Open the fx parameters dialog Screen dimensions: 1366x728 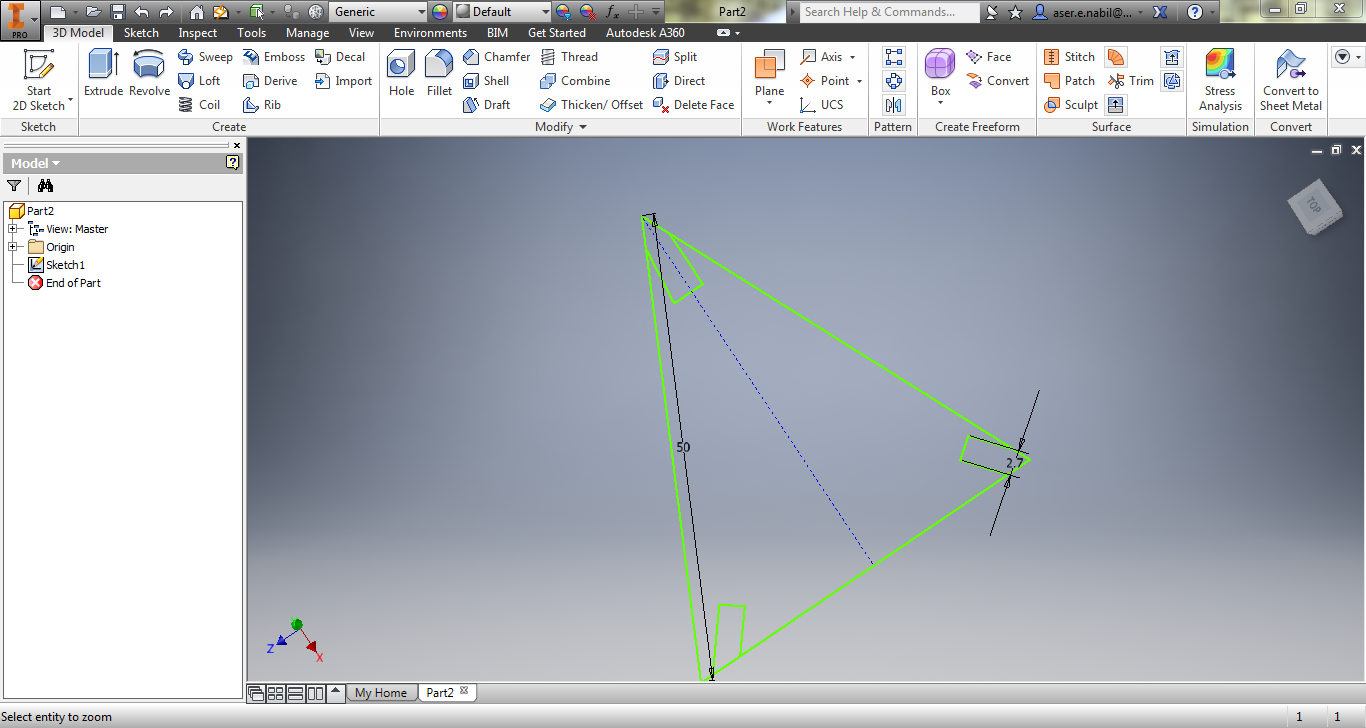(x=612, y=12)
